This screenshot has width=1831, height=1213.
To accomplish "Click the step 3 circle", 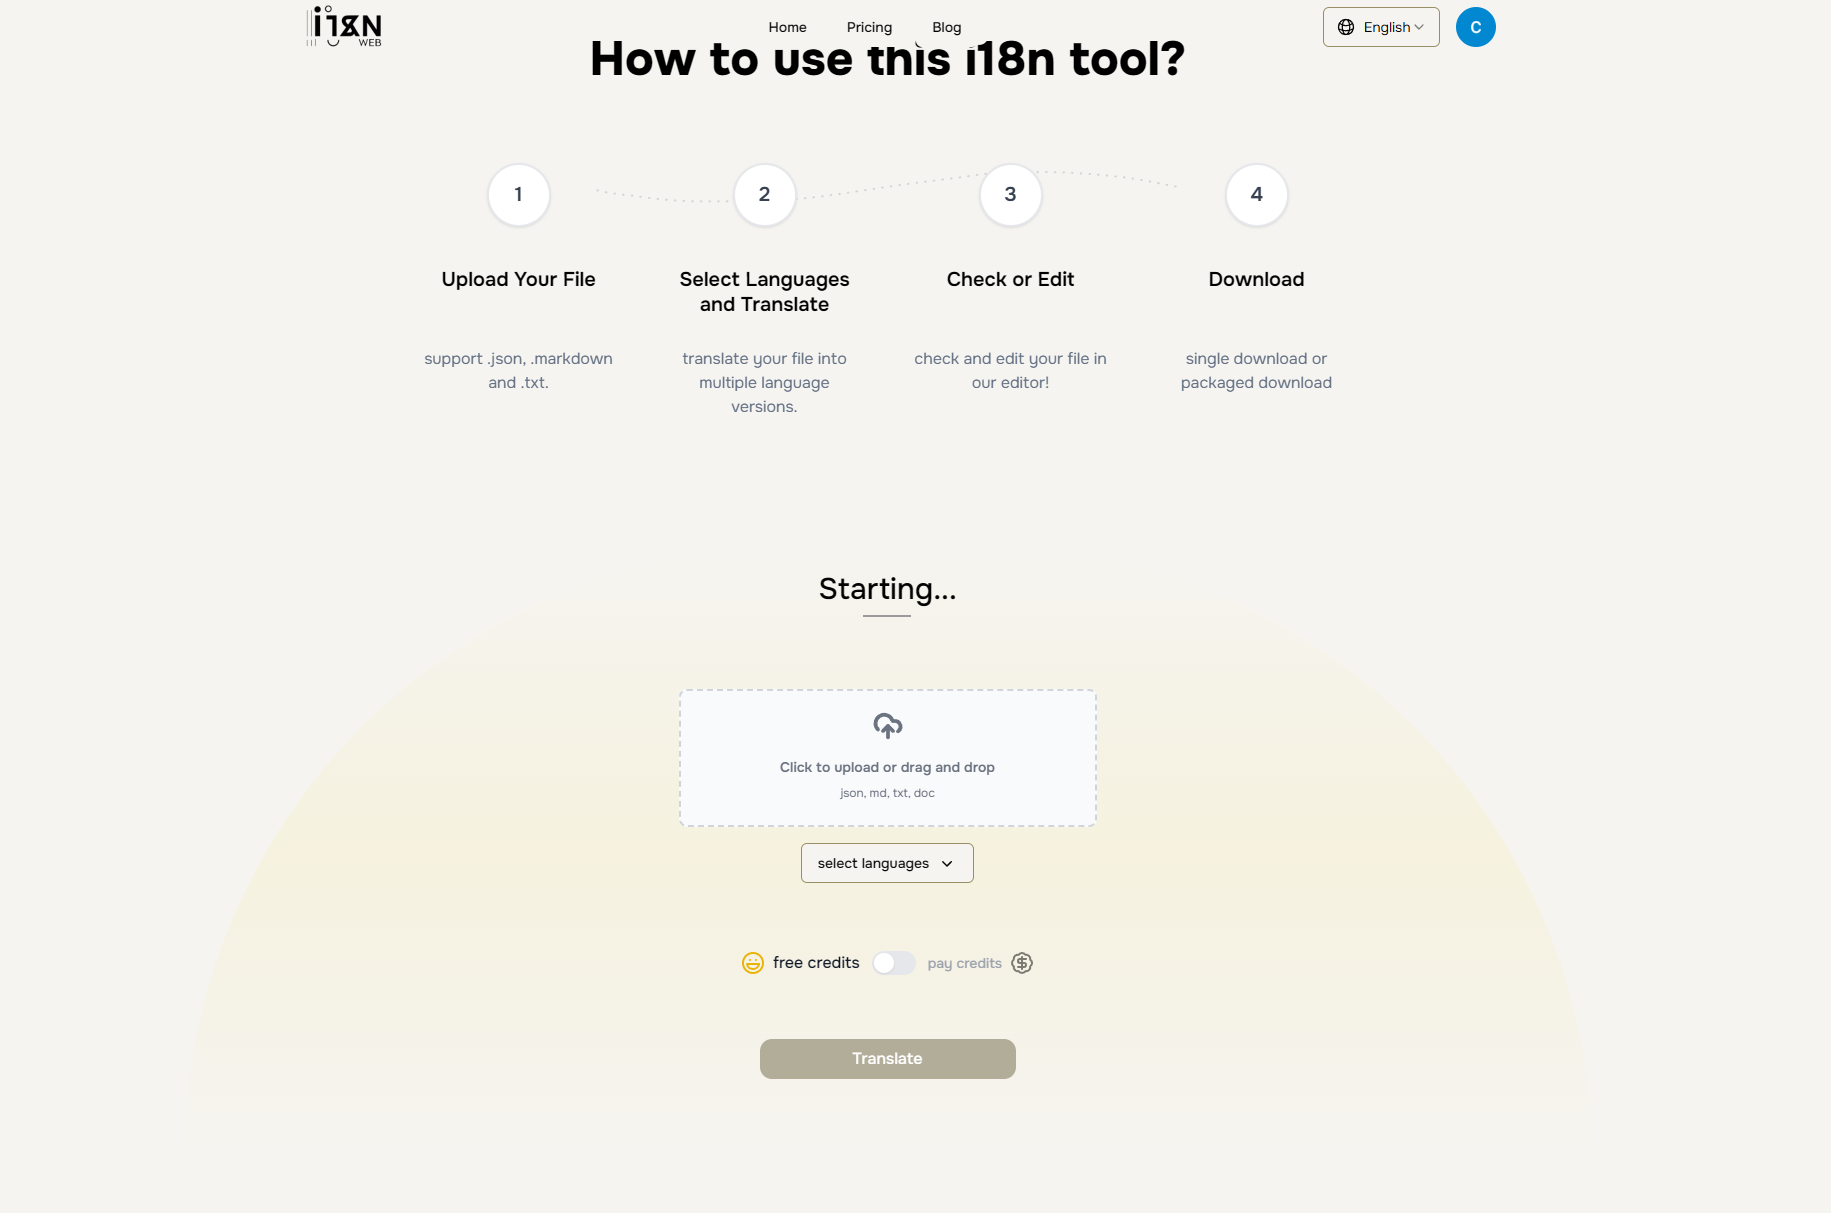I will click(x=1010, y=194).
